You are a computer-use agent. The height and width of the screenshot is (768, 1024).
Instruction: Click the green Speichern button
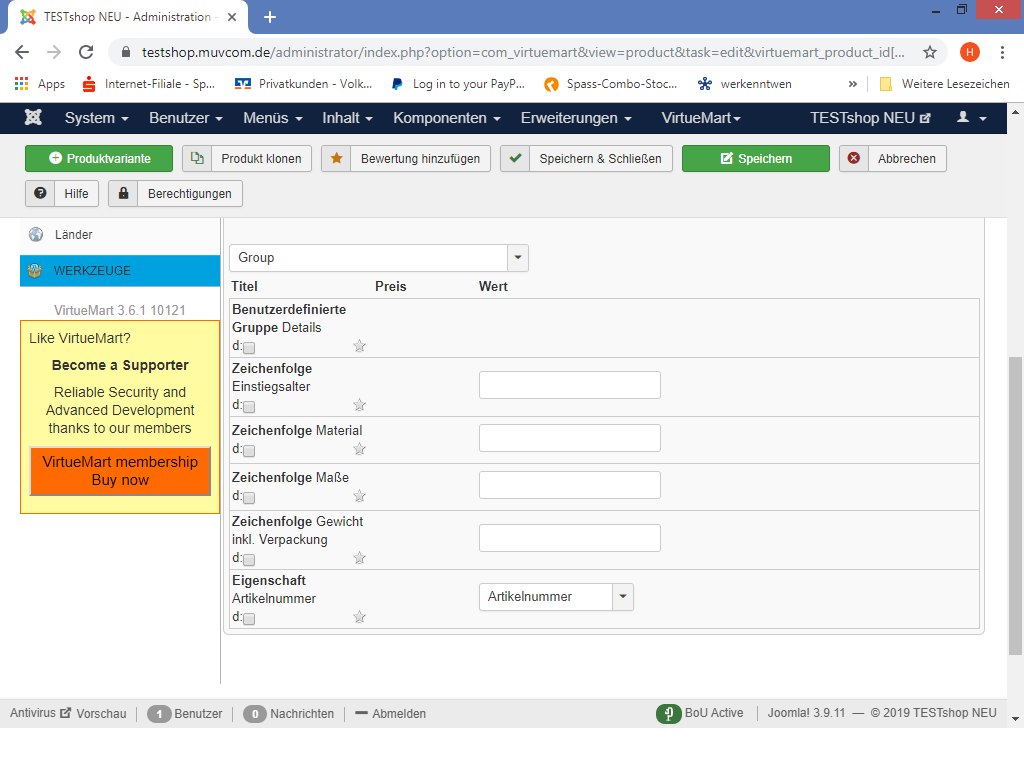pyautogui.click(x=755, y=159)
